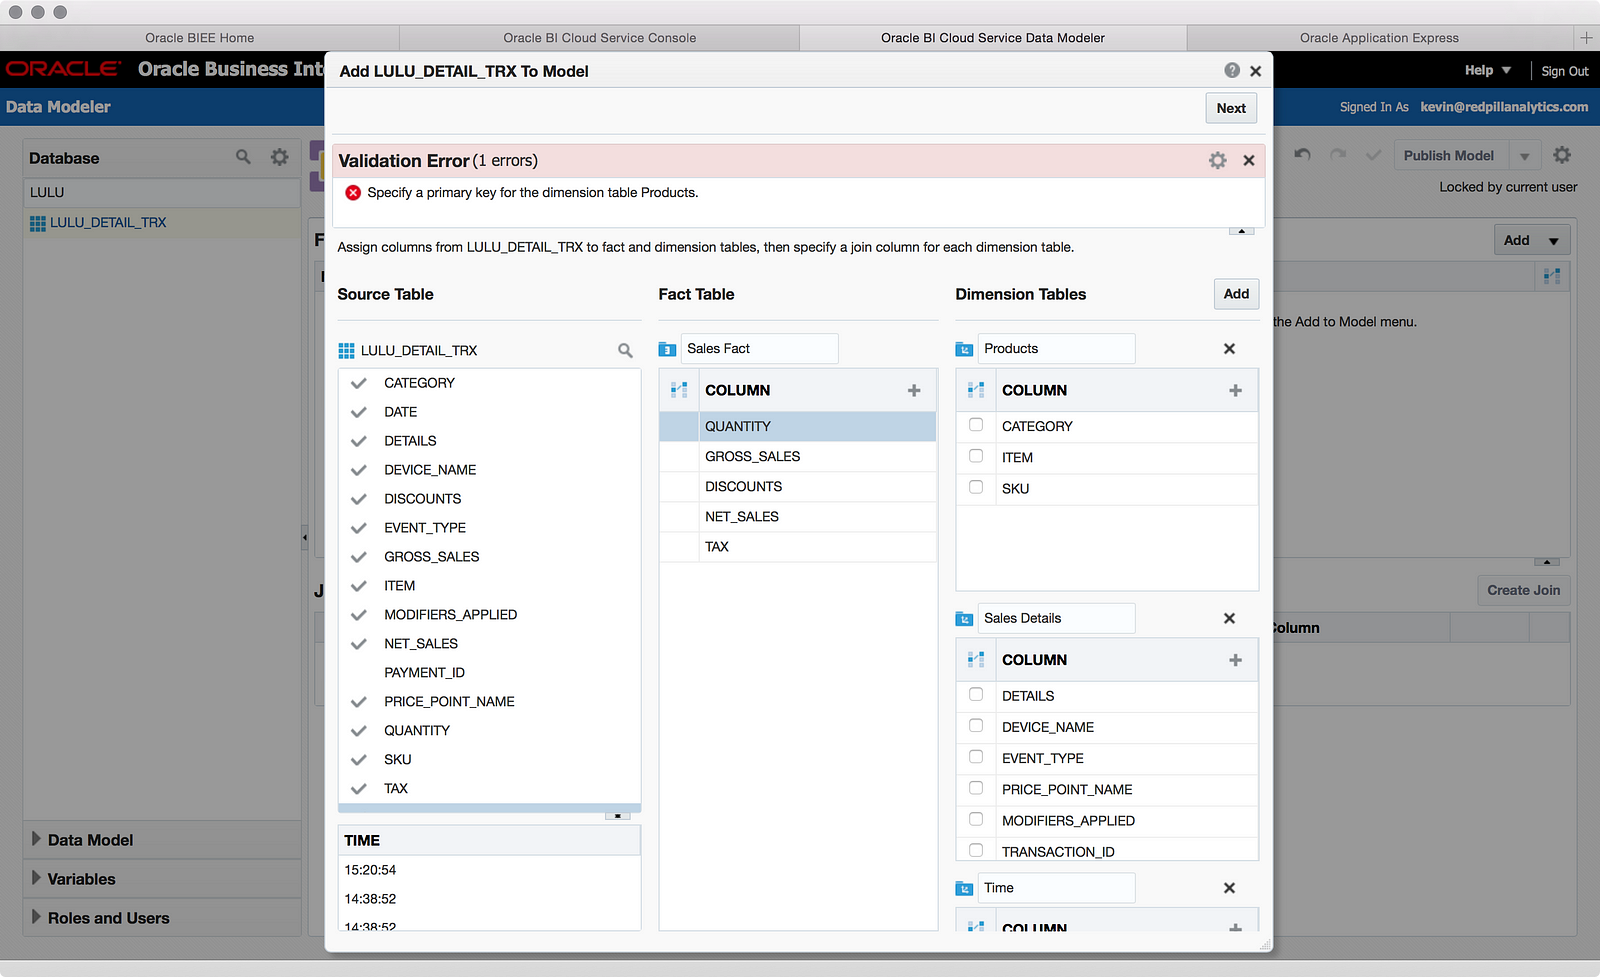Add a column to the Products dimension
The width and height of the screenshot is (1600, 977).
pos(1236,390)
